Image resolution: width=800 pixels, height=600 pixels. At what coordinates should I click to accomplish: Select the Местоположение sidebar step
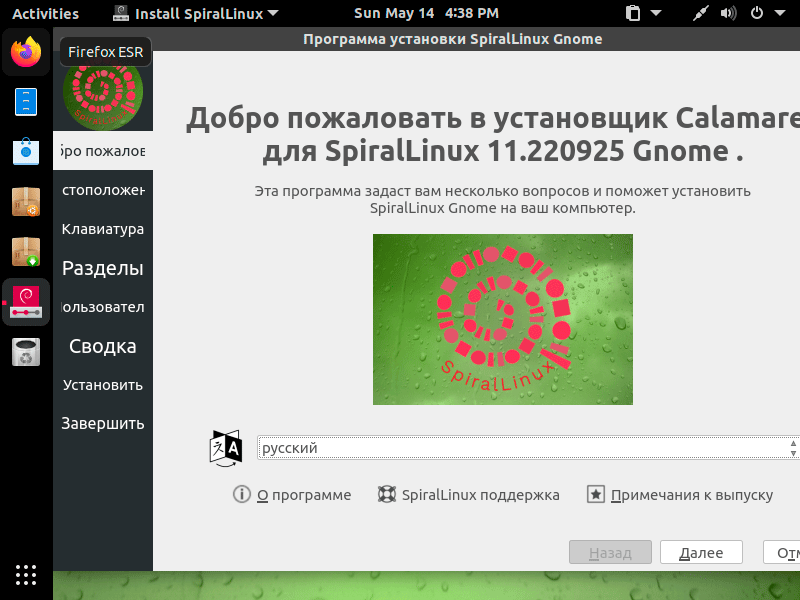click(x=103, y=190)
